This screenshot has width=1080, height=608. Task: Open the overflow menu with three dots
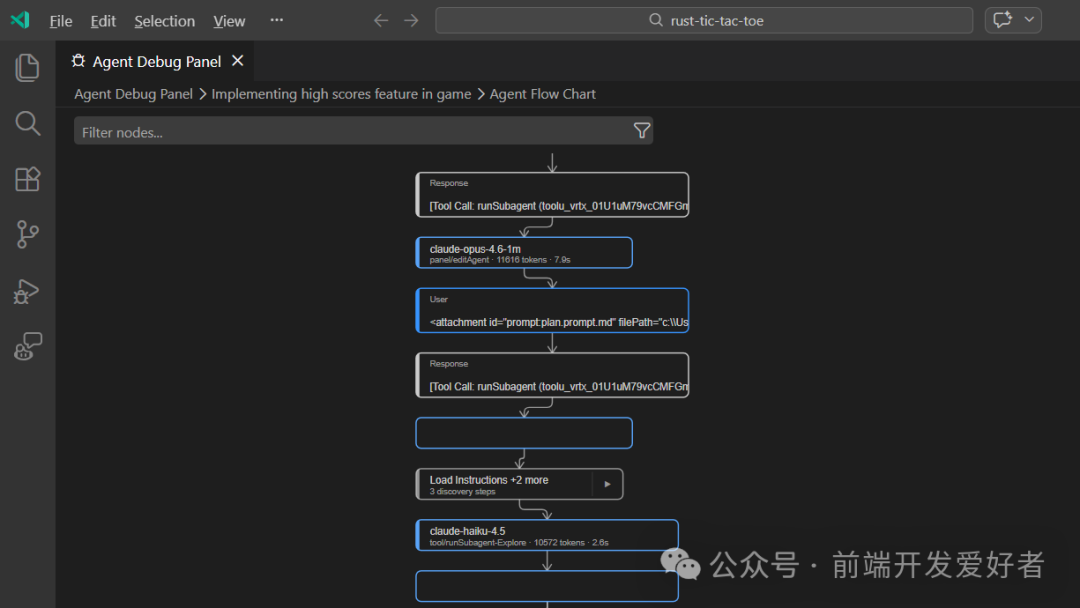coord(277,21)
